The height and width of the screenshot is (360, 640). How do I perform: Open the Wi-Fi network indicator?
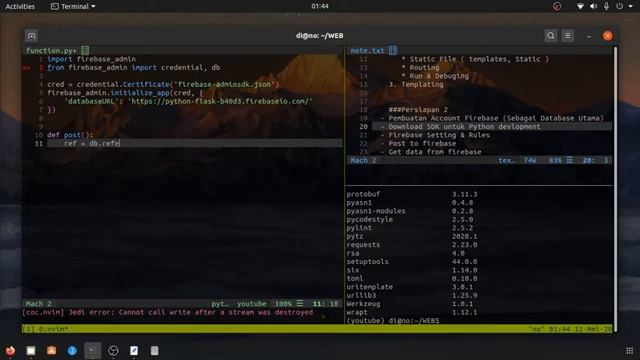point(580,7)
